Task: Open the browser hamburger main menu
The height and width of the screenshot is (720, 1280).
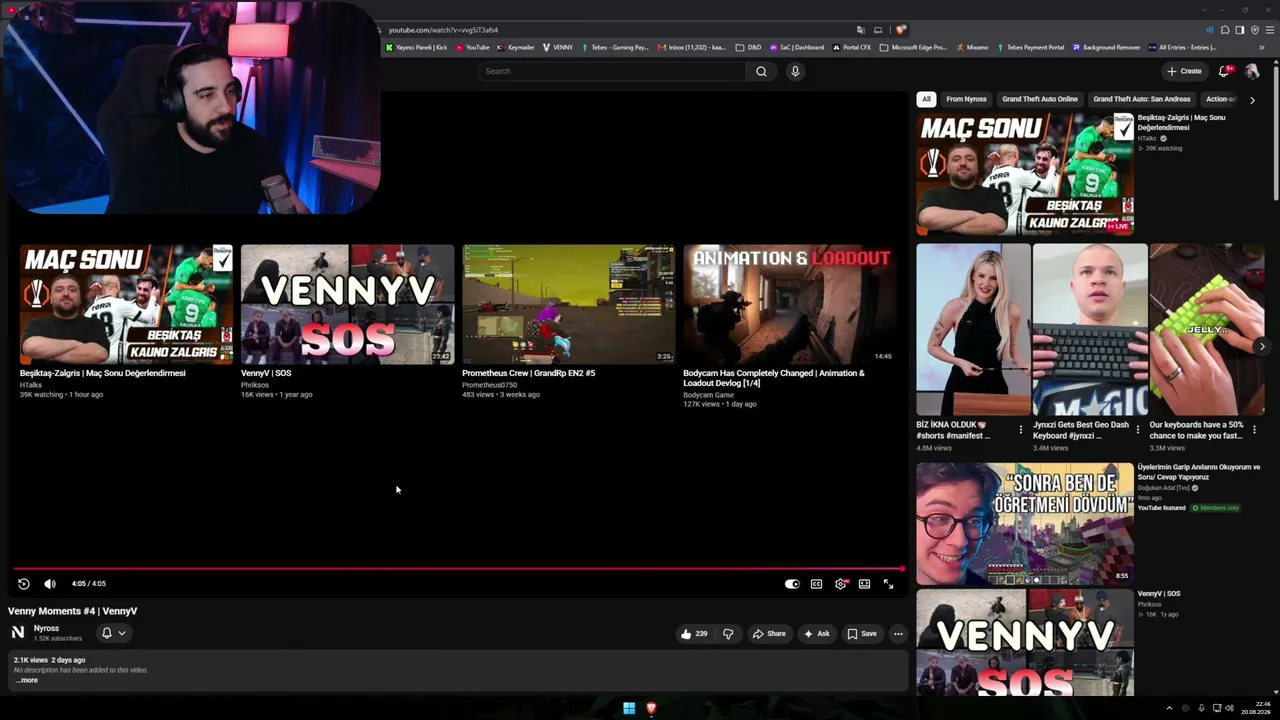Action: (x=1270, y=30)
